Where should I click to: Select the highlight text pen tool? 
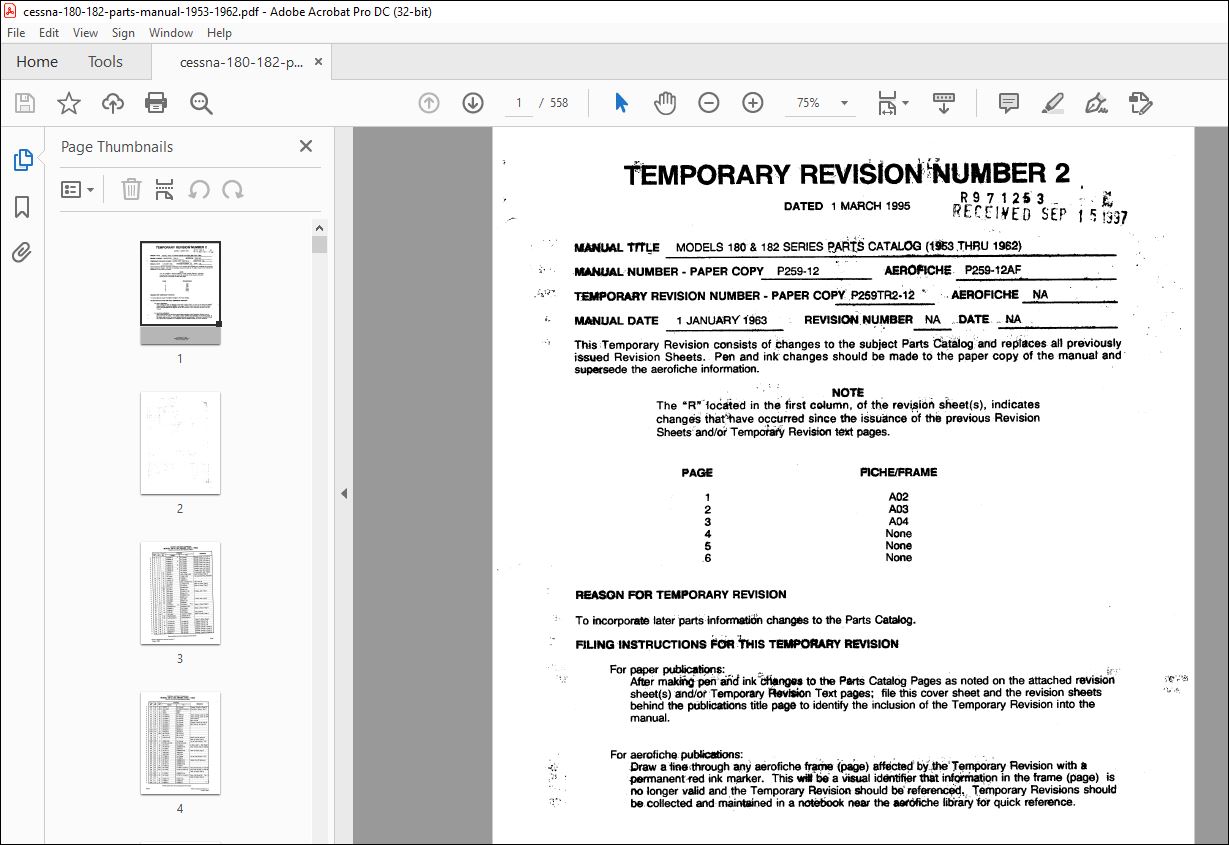pyautogui.click(x=1052, y=103)
